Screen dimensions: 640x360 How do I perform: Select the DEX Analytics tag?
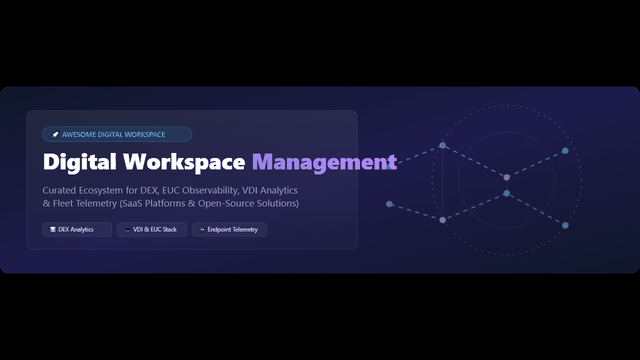tap(77, 229)
